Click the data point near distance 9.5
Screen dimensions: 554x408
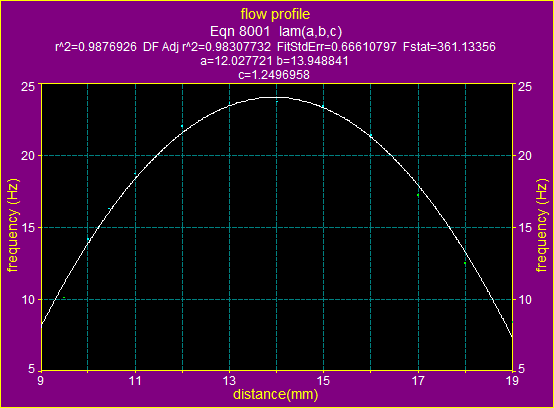tap(64, 298)
